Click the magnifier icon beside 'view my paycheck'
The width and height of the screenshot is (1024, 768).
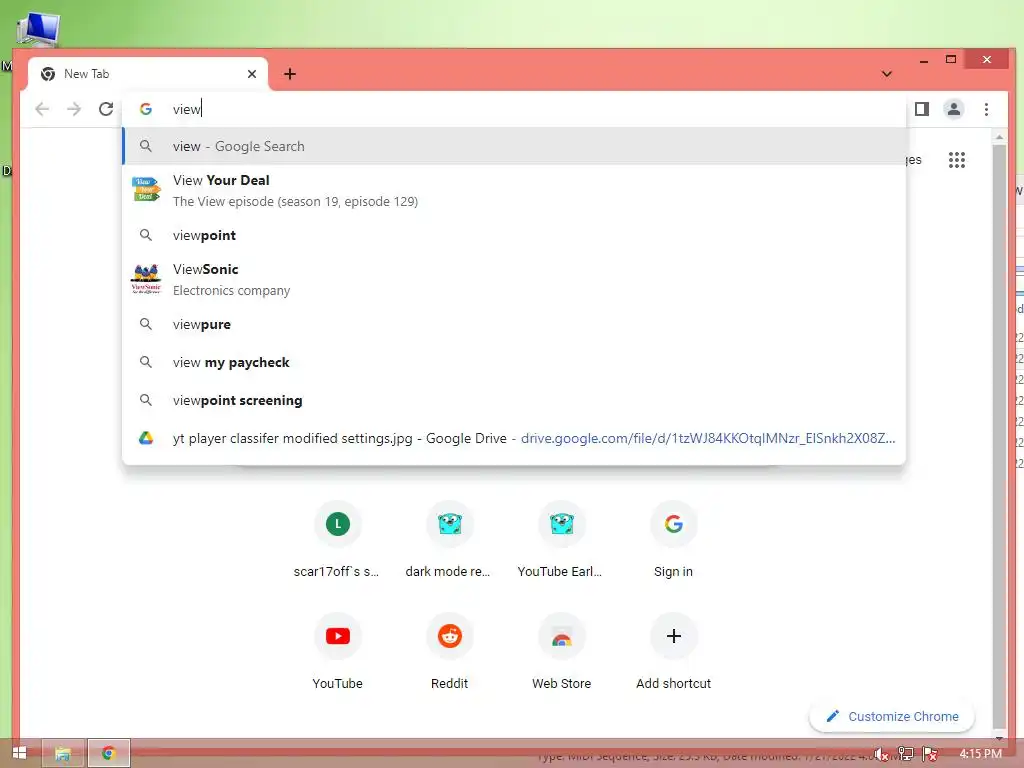click(146, 362)
